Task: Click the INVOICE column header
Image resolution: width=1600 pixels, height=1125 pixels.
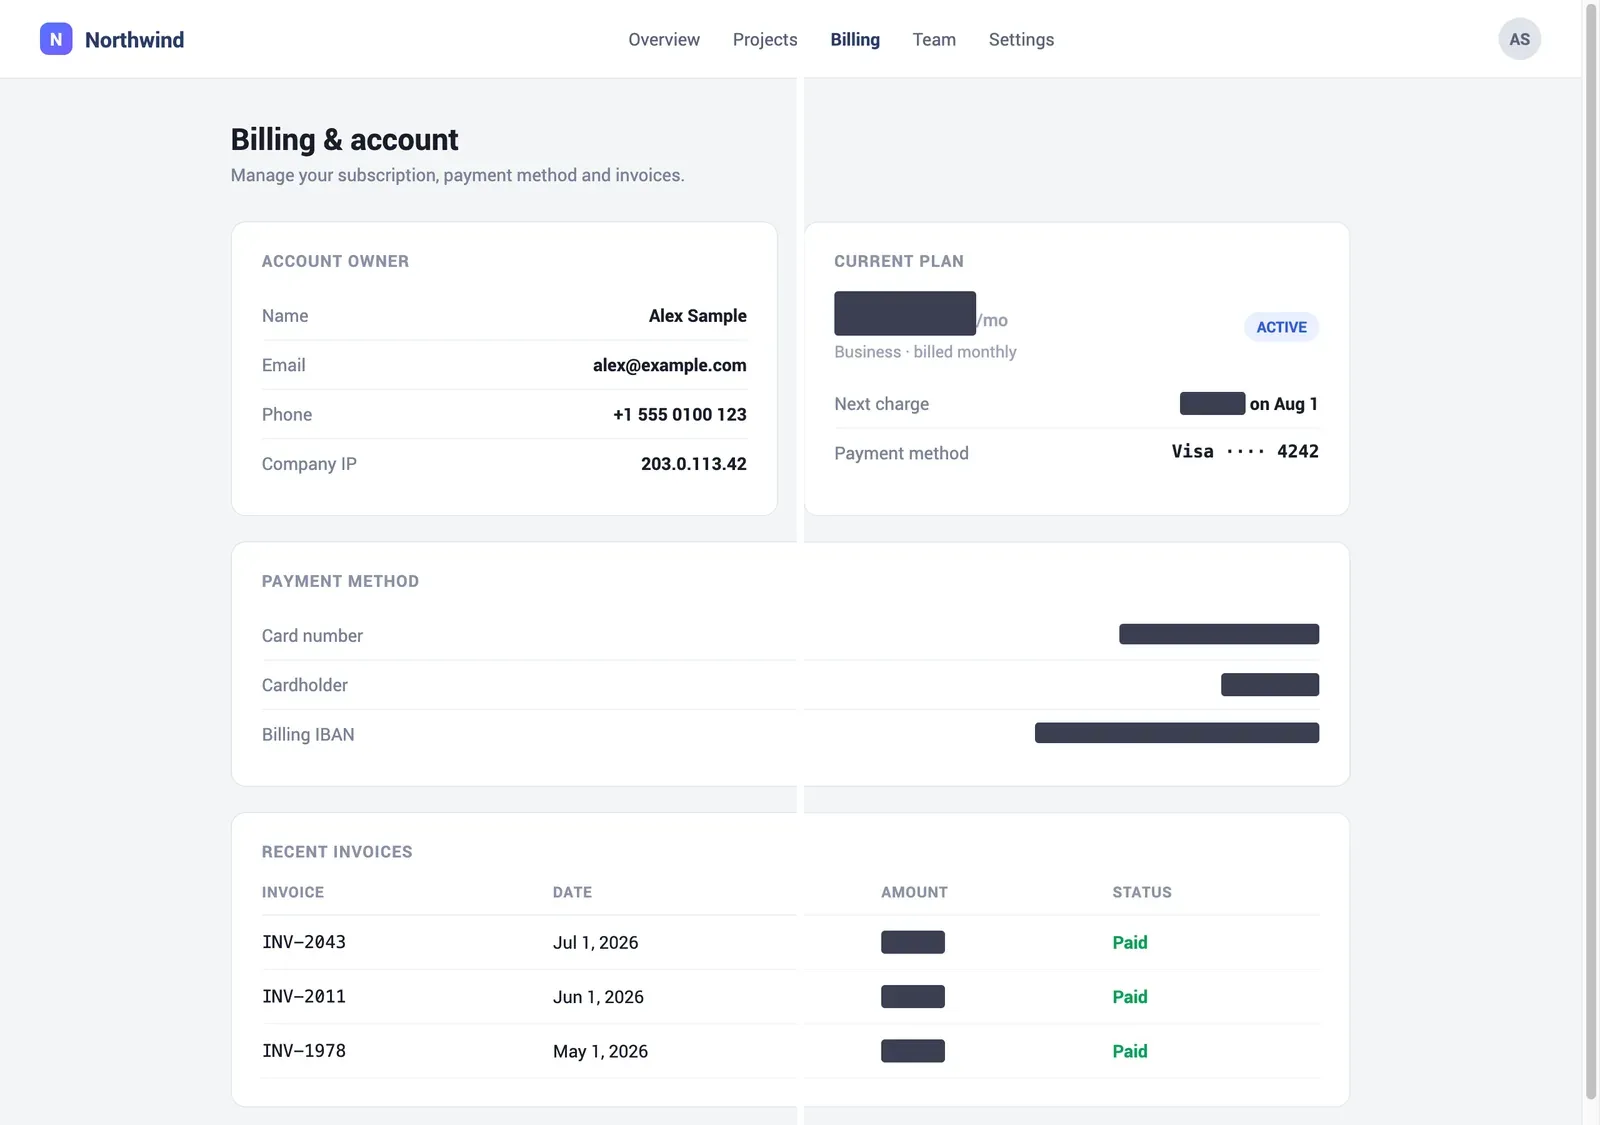Action: (x=293, y=892)
